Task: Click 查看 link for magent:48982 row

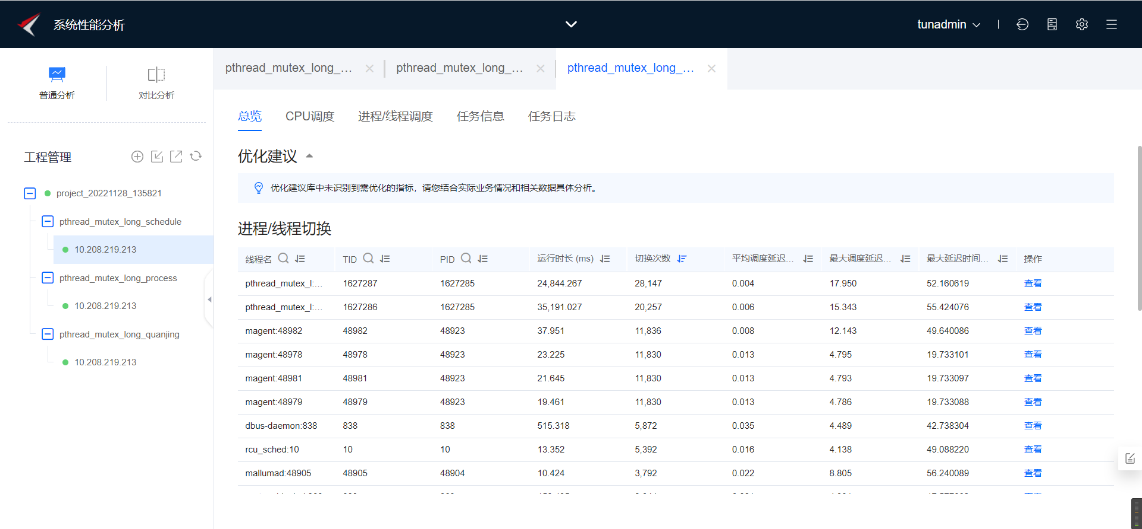Action: coord(1033,331)
